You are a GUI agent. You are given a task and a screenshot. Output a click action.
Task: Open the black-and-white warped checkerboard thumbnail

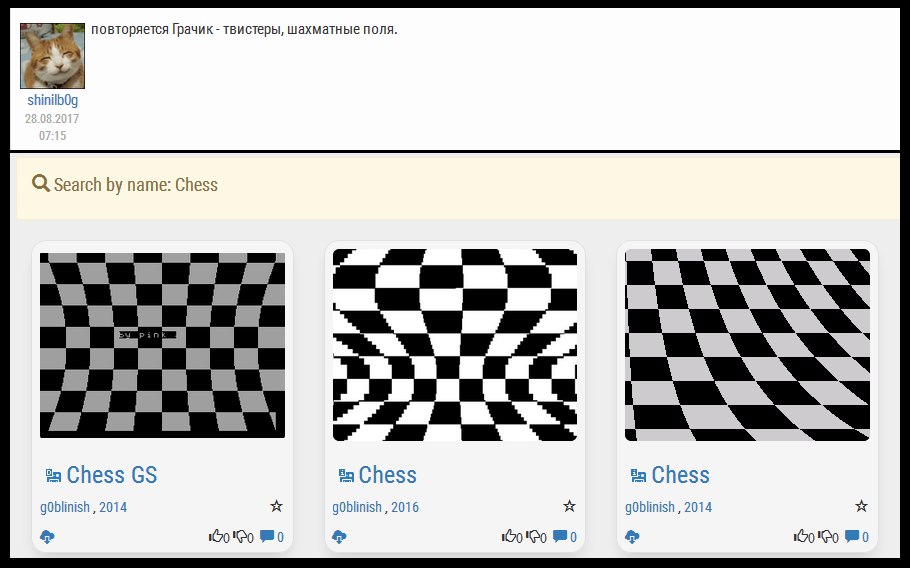click(x=455, y=345)
